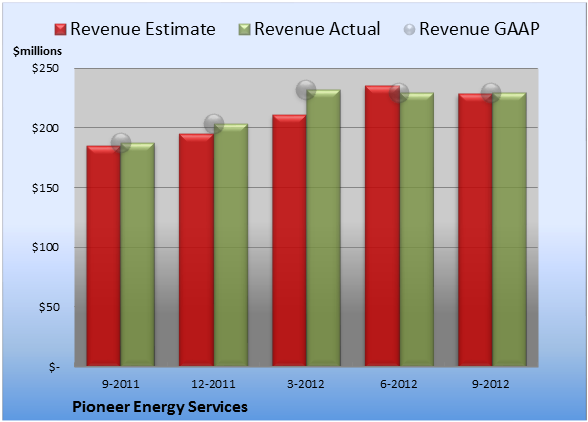Click the '3-2012' x-axis label
This screenshot has height=422, width=588.
point(306,384)
